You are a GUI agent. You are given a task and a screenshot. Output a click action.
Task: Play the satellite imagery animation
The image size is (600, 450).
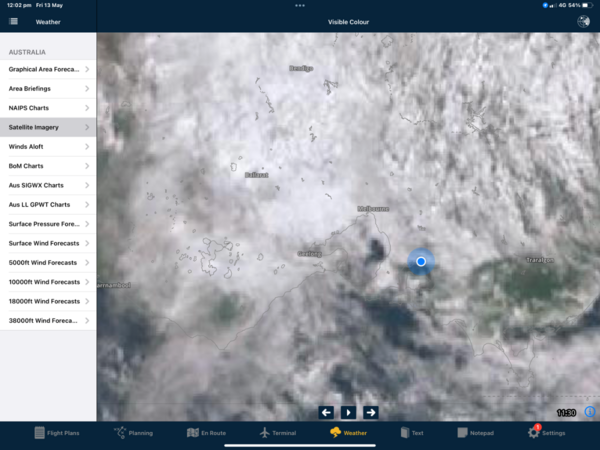[x=348, y=412]
